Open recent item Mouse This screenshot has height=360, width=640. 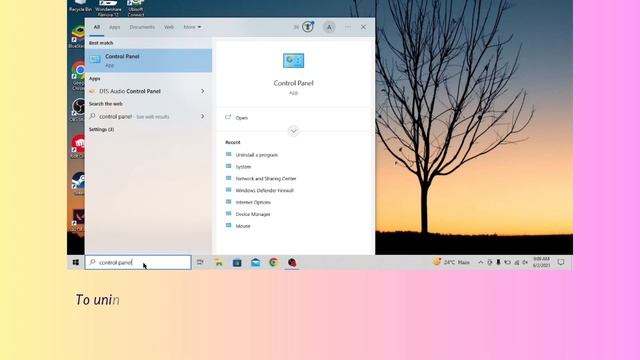coord(243,226)
